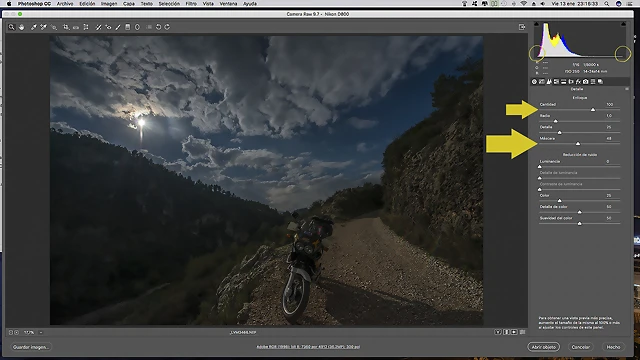Select the Crop tool
The width and height of the screenshot is (640, 360).
tap(66, 27)
